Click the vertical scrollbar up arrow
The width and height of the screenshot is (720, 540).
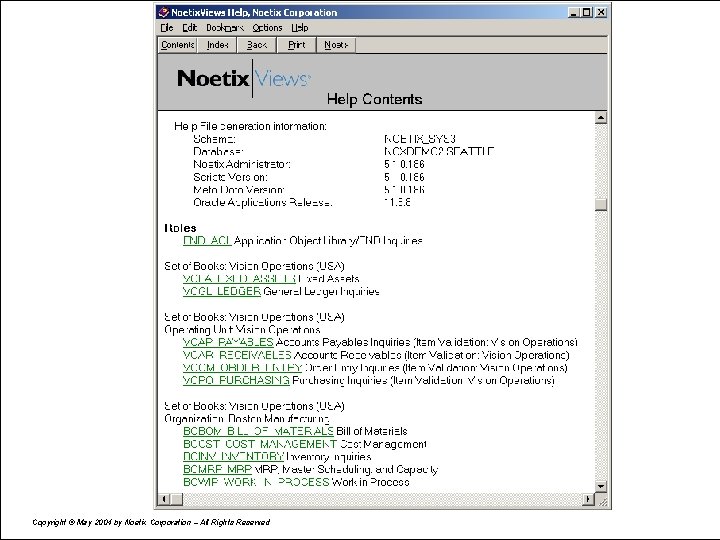click(601, 118)
